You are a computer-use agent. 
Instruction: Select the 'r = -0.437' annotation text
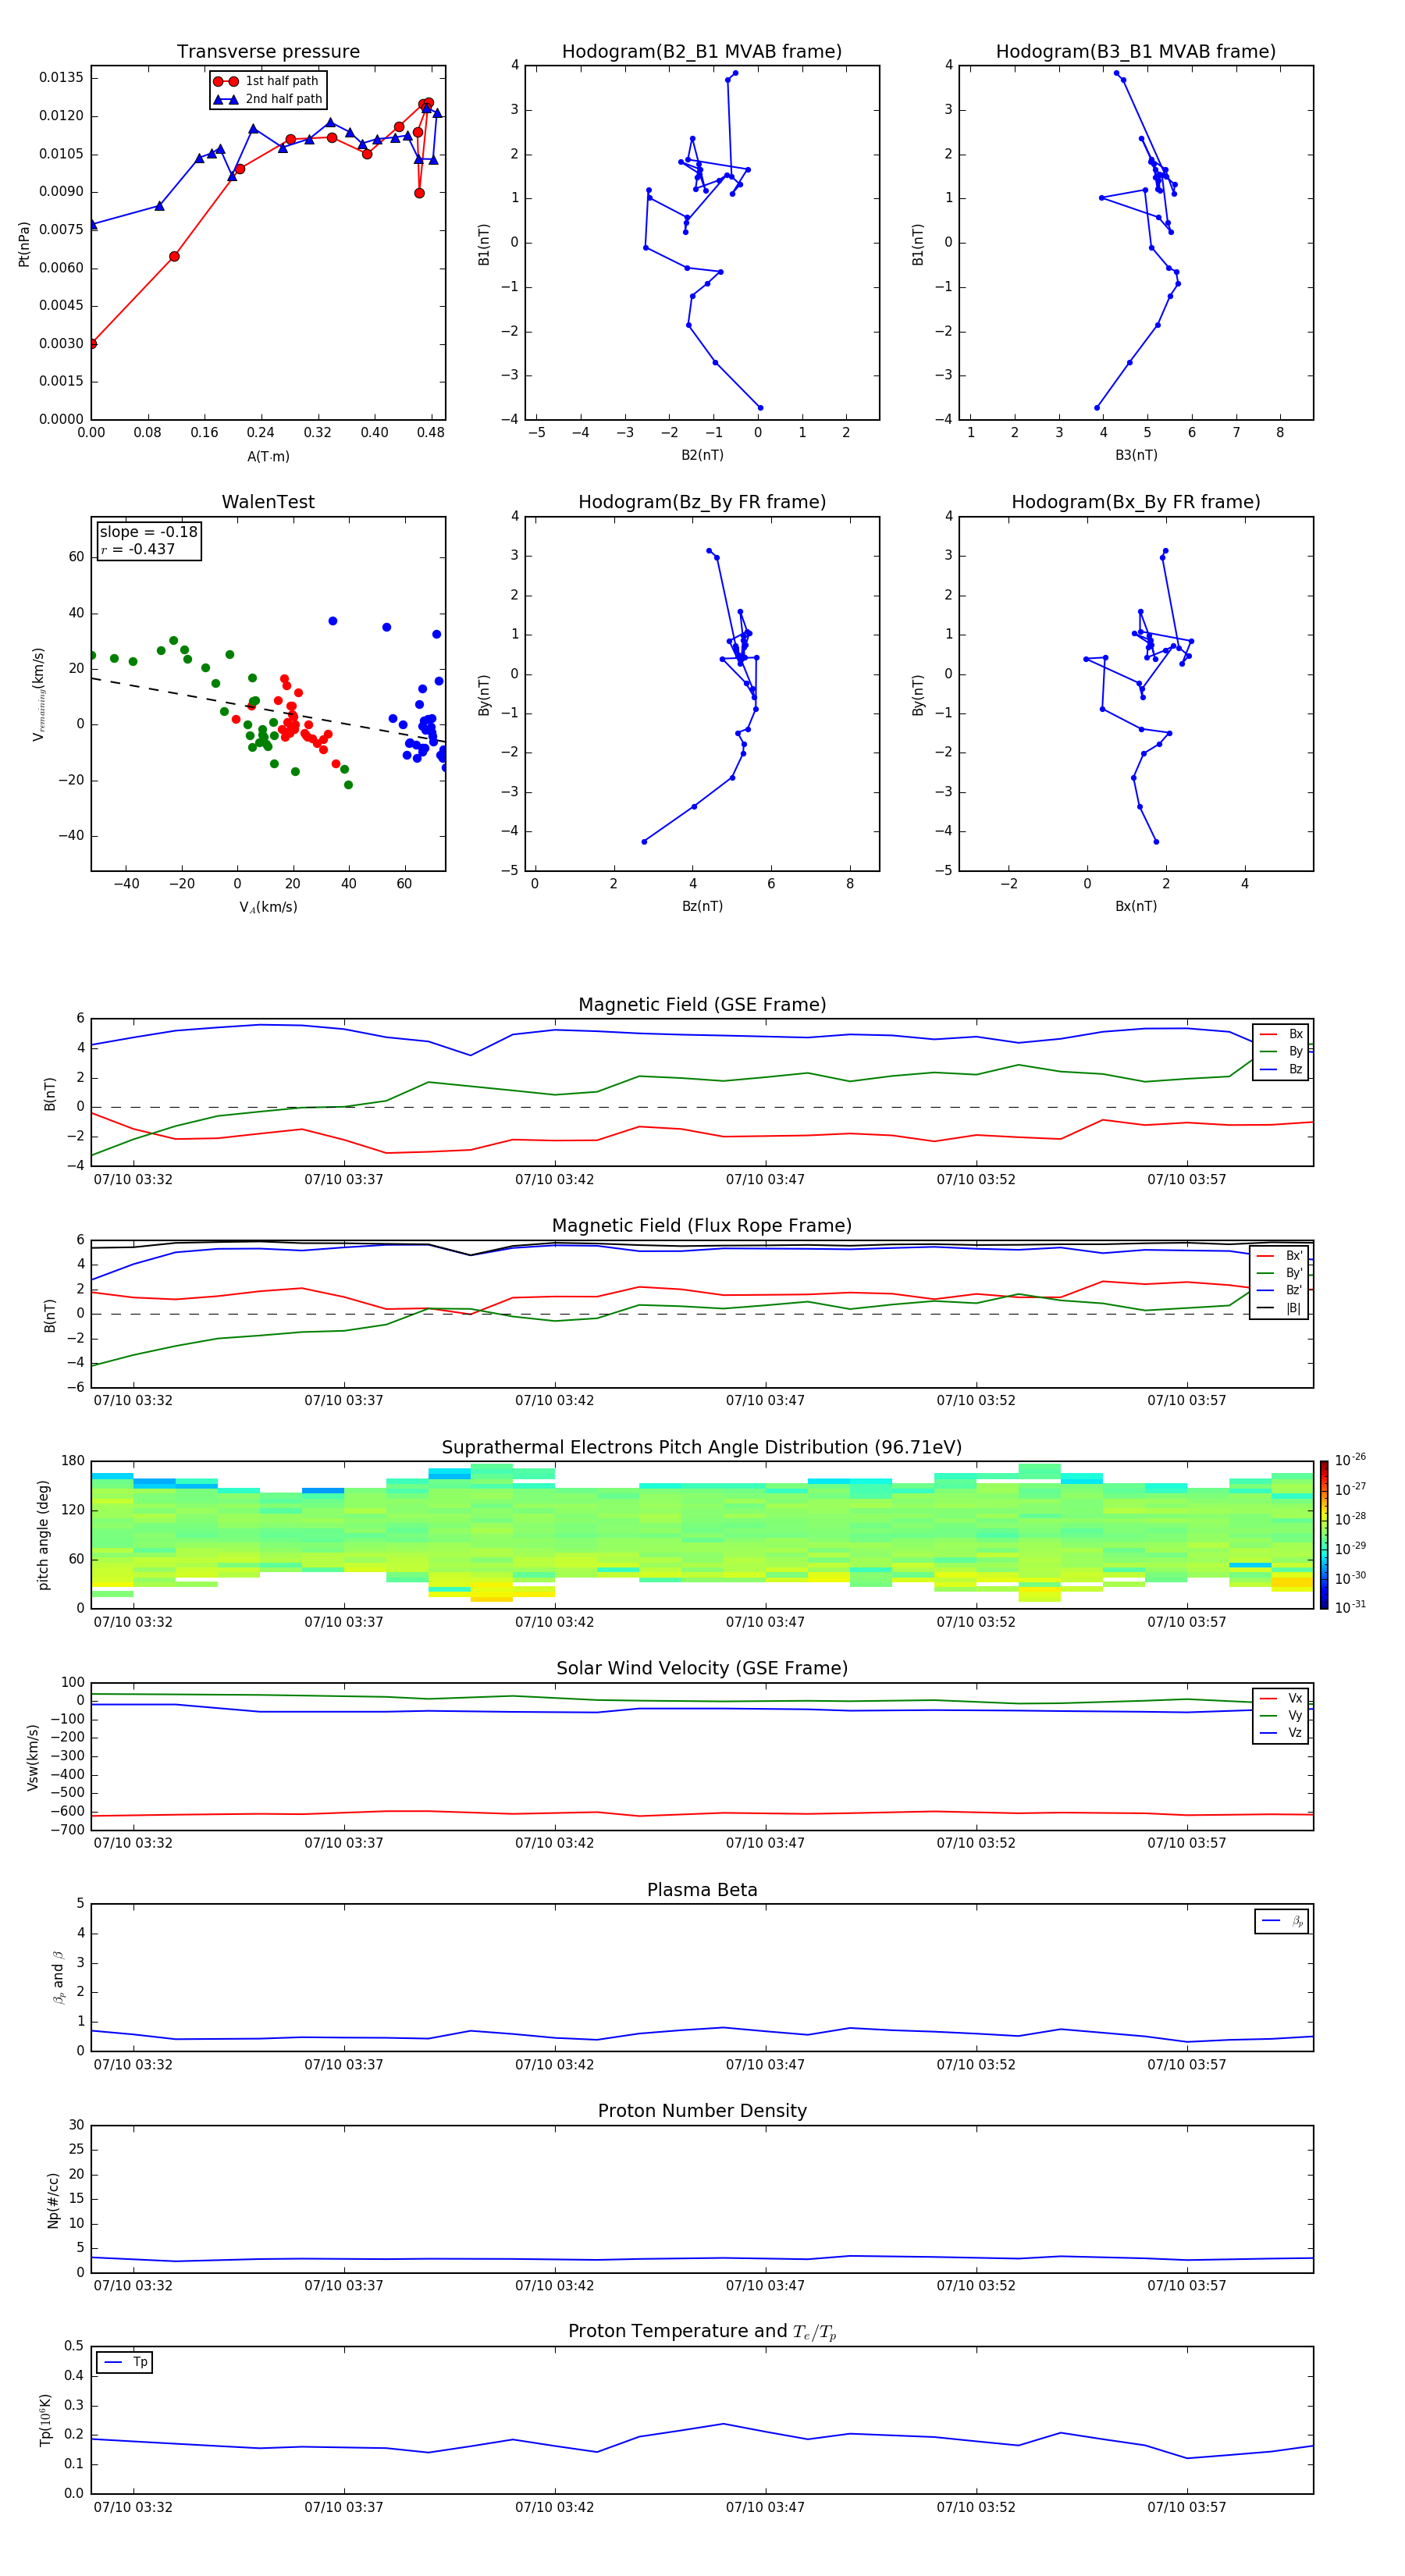point(138,549)
